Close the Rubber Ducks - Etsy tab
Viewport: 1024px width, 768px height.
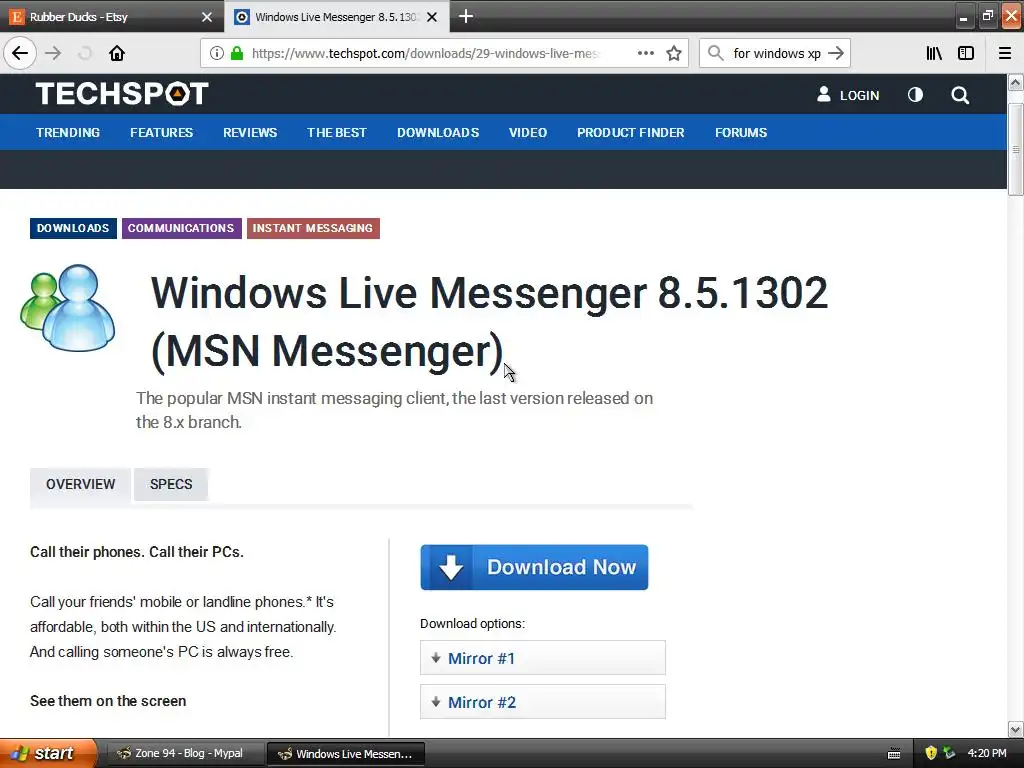(207, 17)
